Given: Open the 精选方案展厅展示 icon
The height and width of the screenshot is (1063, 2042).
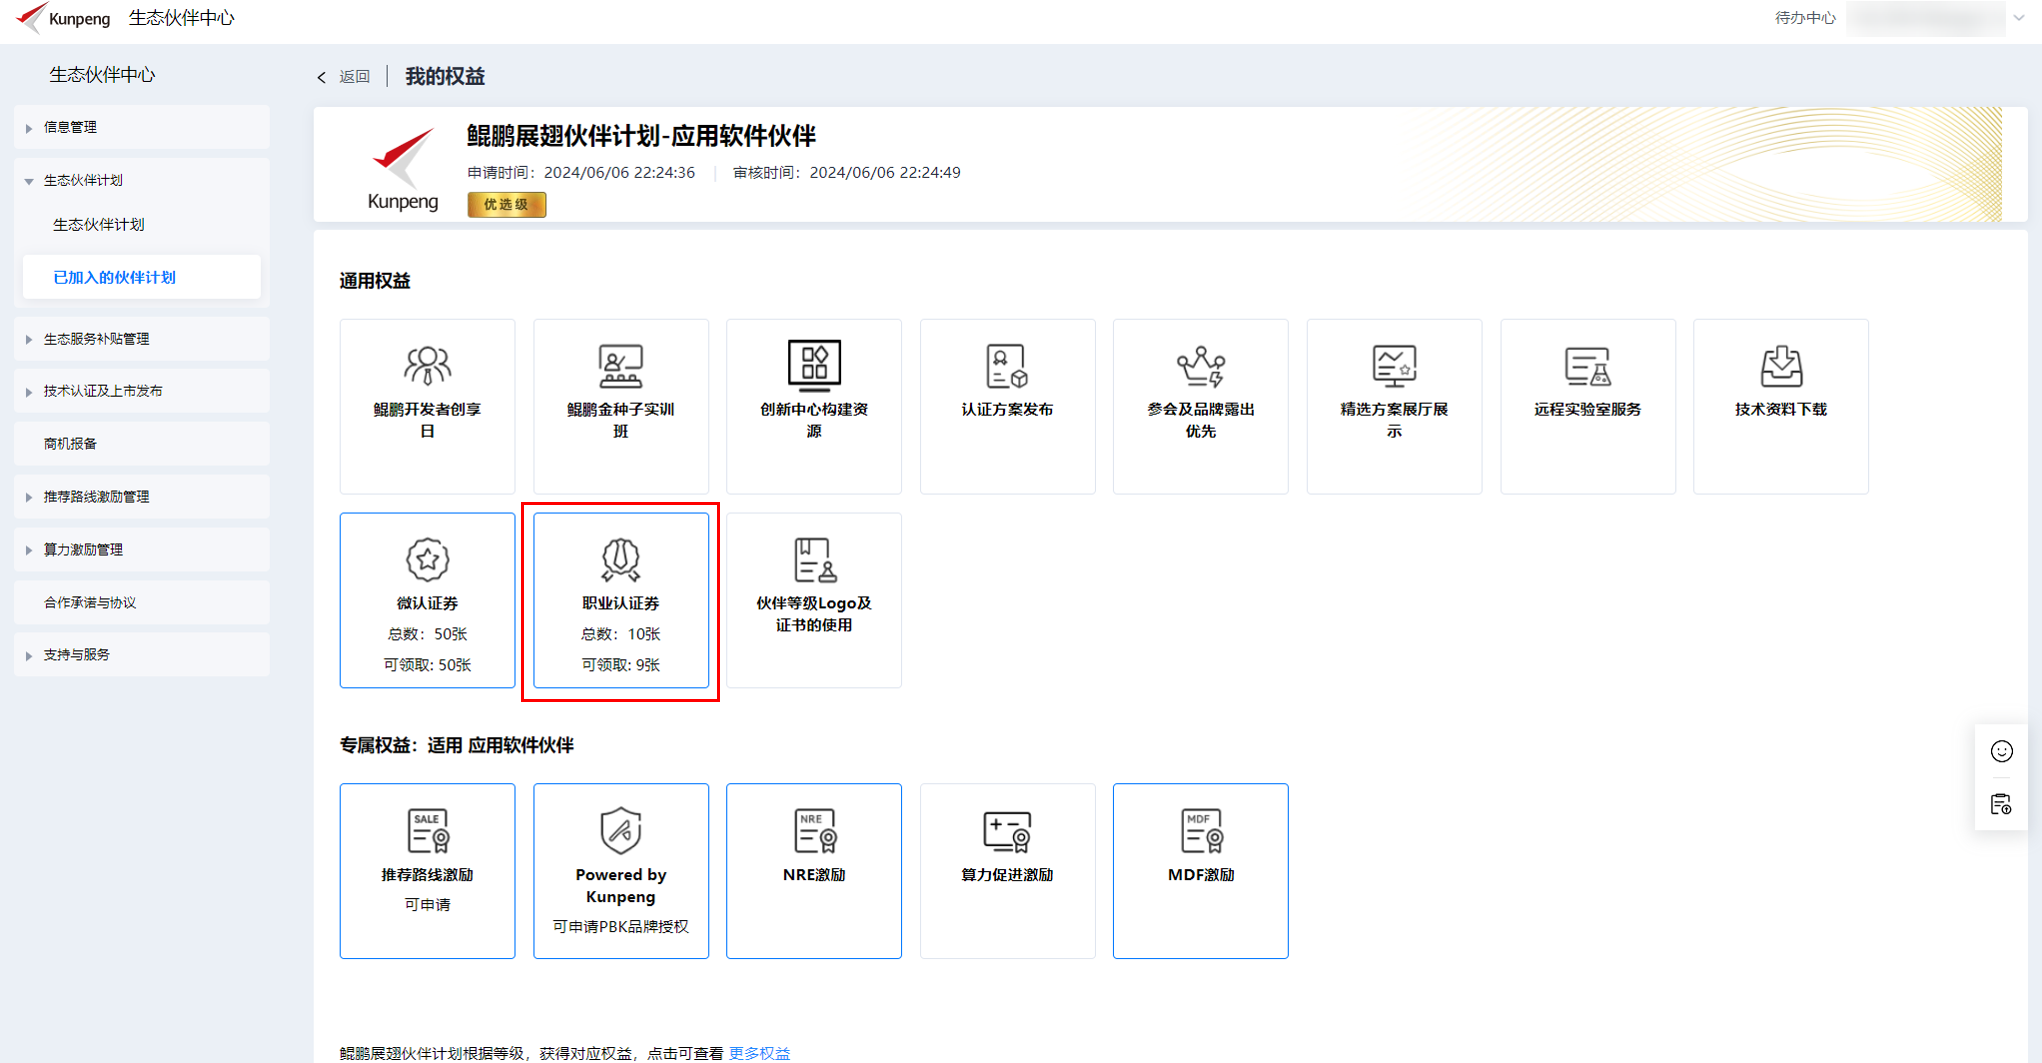Looking at the screenshot, I should [x=1394, y=365].
